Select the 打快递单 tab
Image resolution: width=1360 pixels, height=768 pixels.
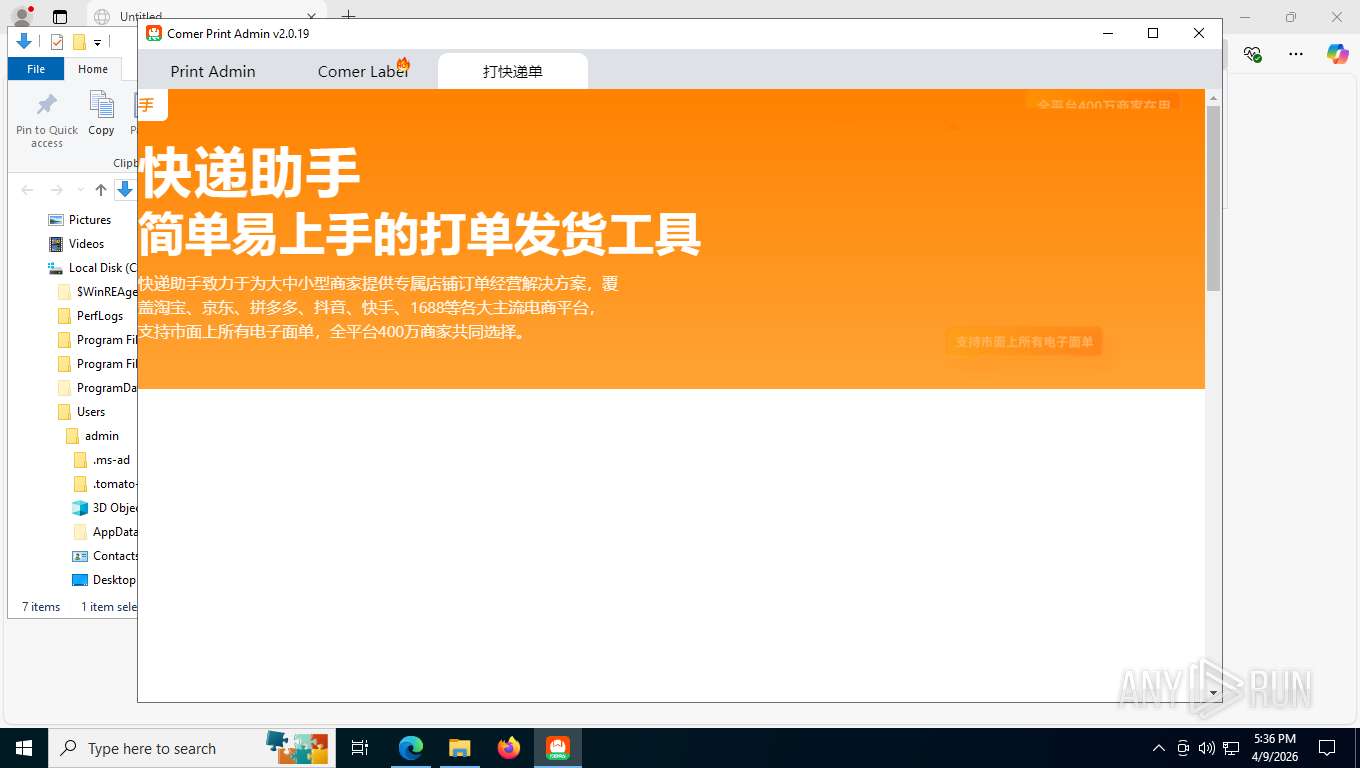(513, 71)
